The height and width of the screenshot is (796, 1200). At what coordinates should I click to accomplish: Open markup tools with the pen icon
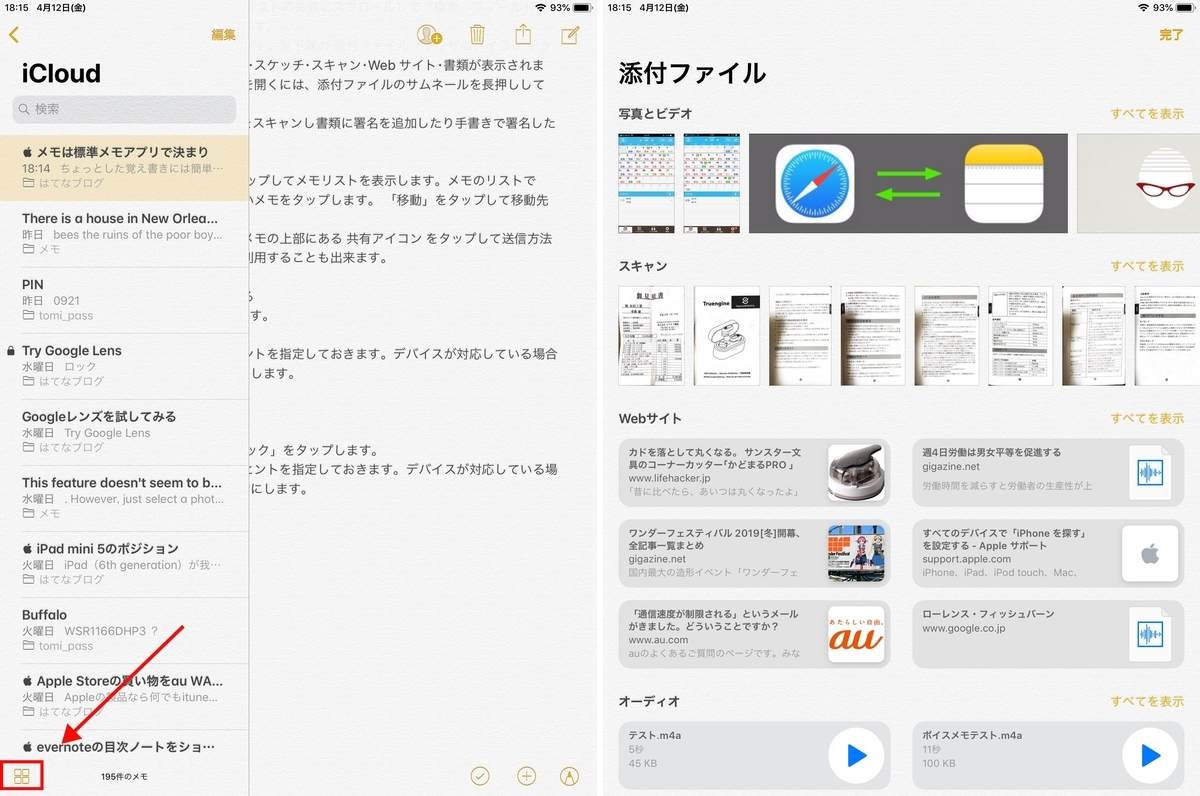[x=571, y=775]
